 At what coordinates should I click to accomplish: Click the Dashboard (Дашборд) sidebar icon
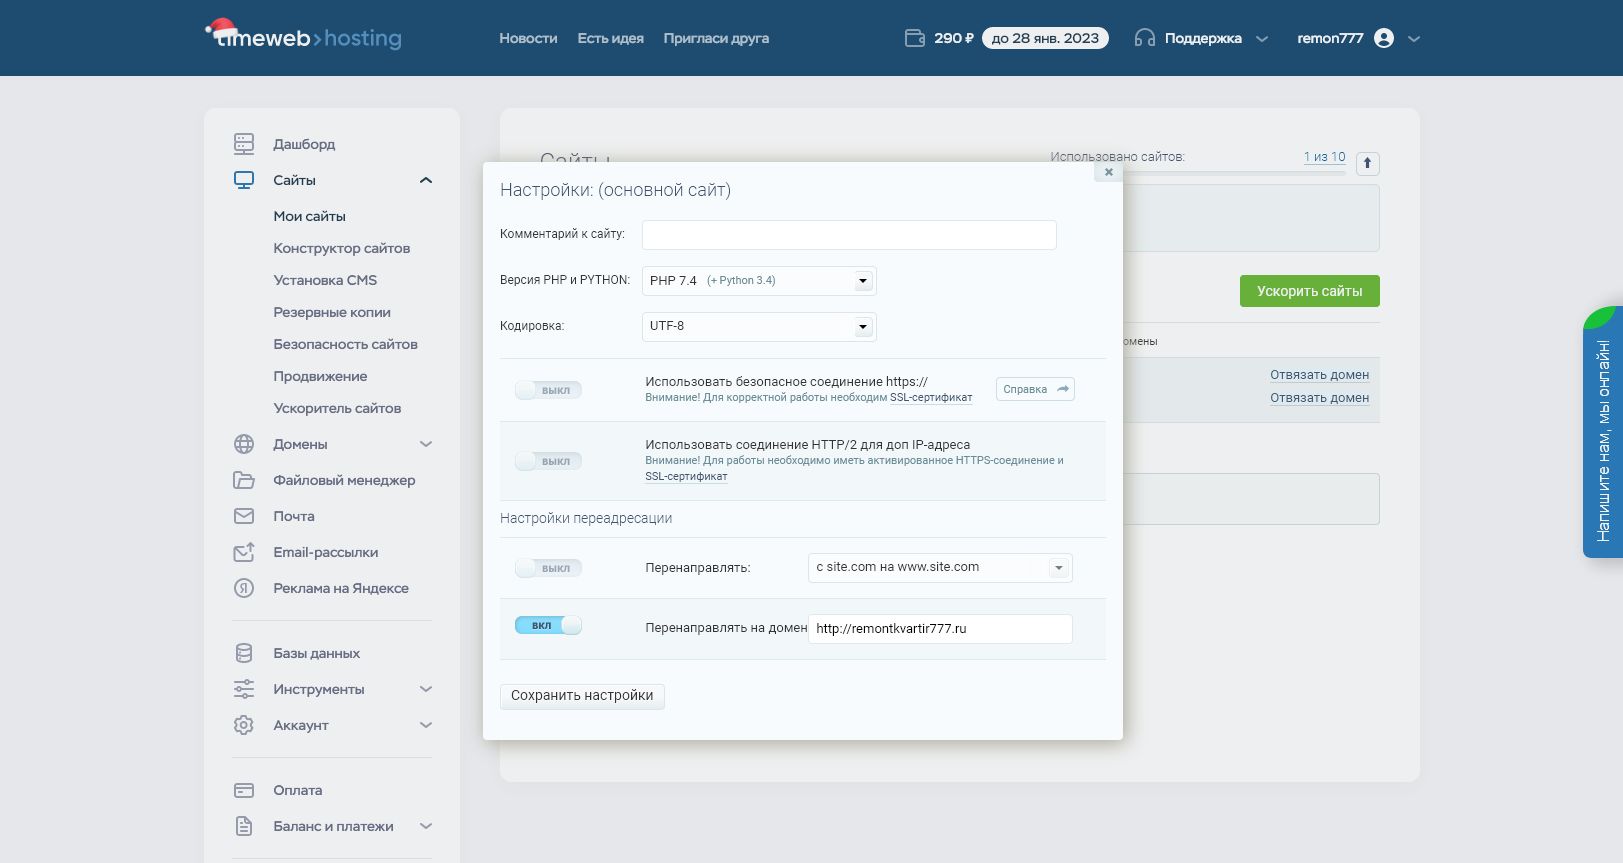point(244,144)
